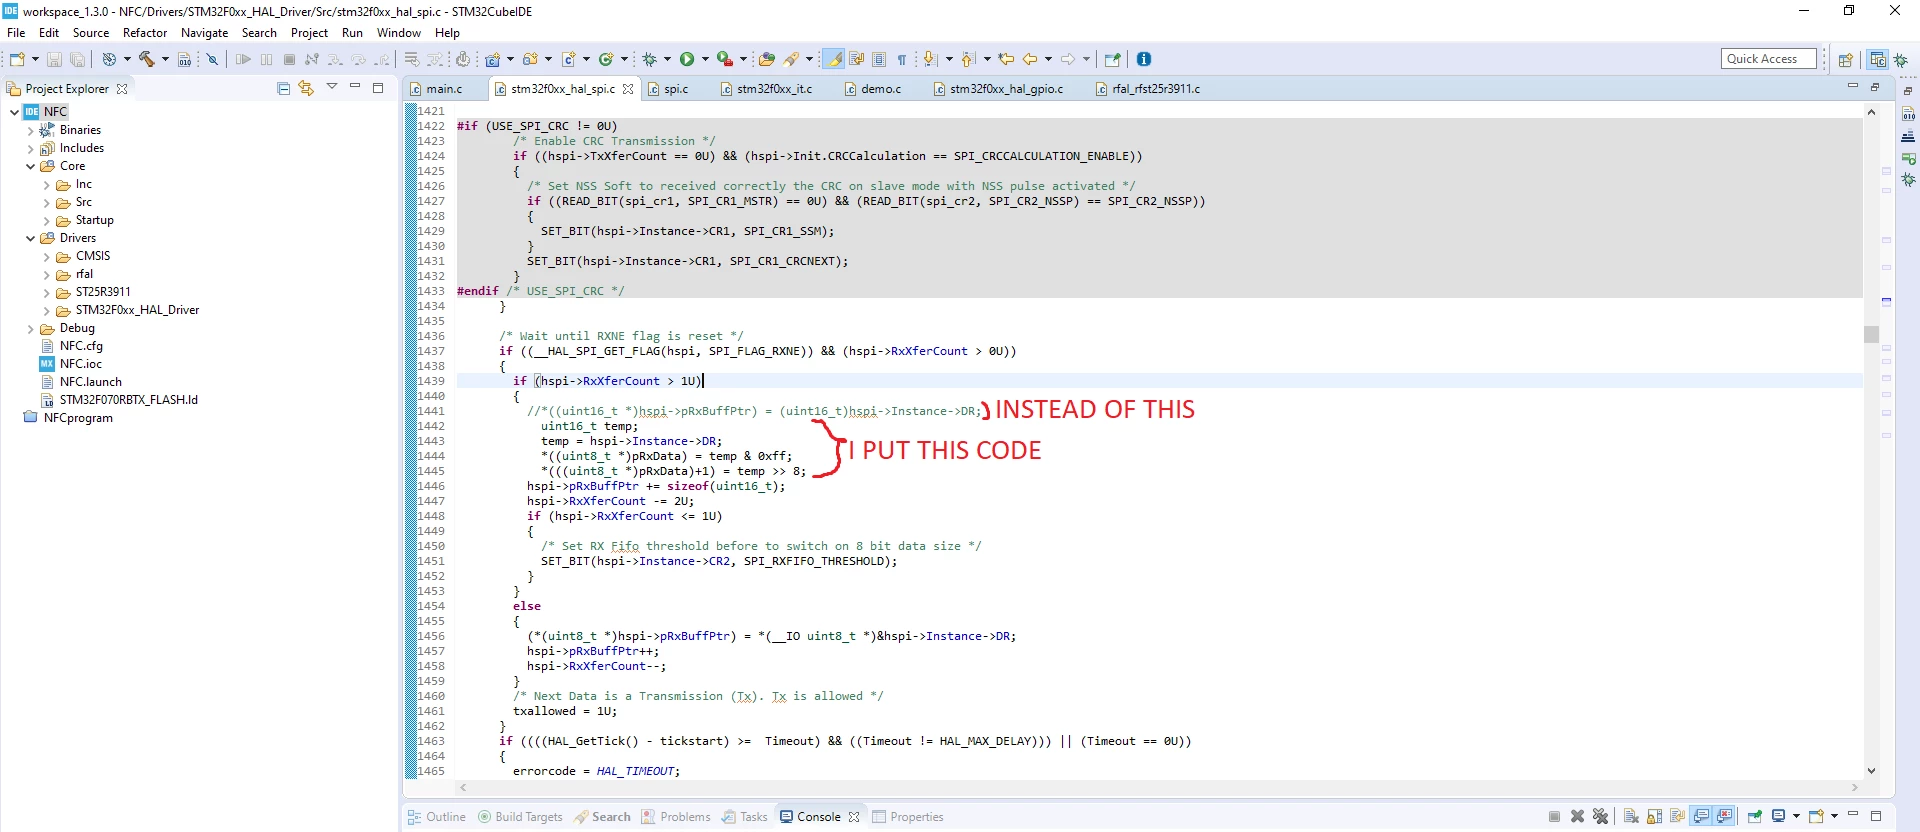
Task: Run the project with the green Run icon
Action: pos(687,59)
